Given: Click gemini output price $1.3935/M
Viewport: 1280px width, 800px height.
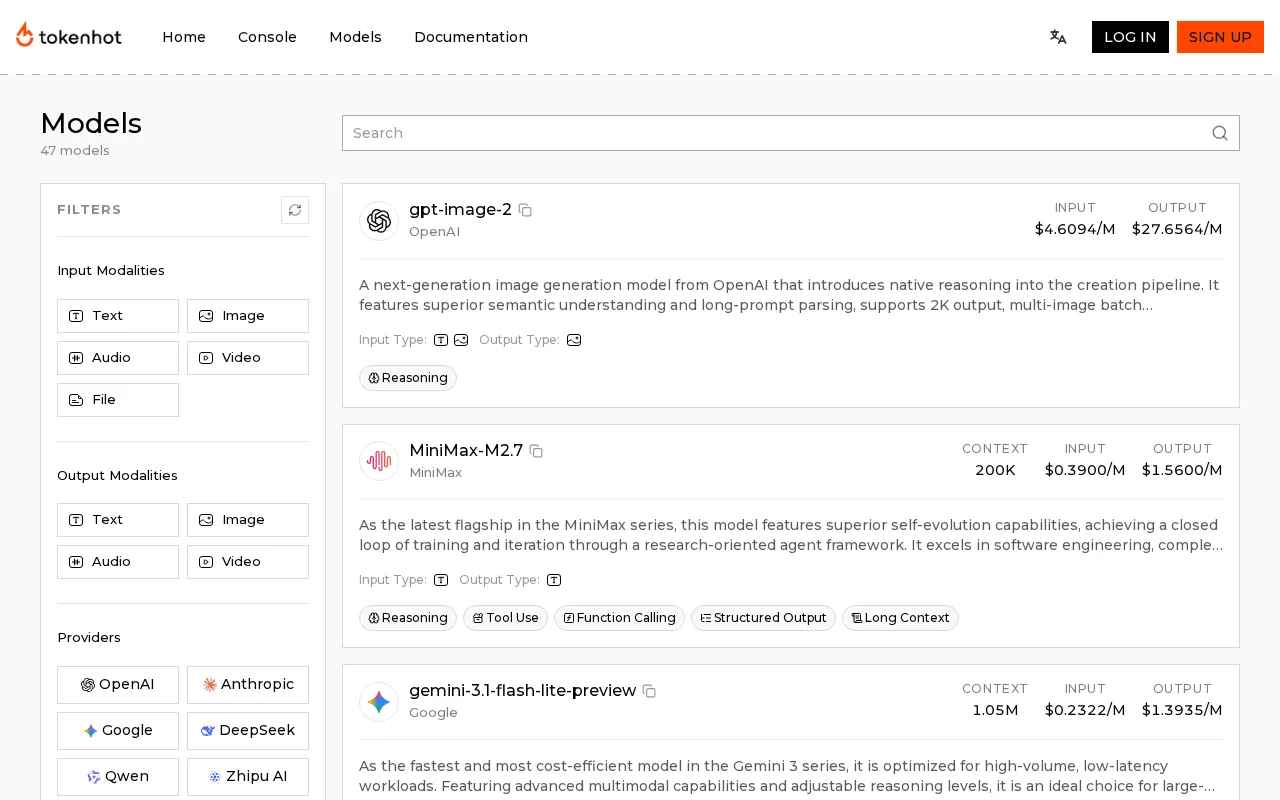Looking at the screenshot, I should tap(1182, 710).
